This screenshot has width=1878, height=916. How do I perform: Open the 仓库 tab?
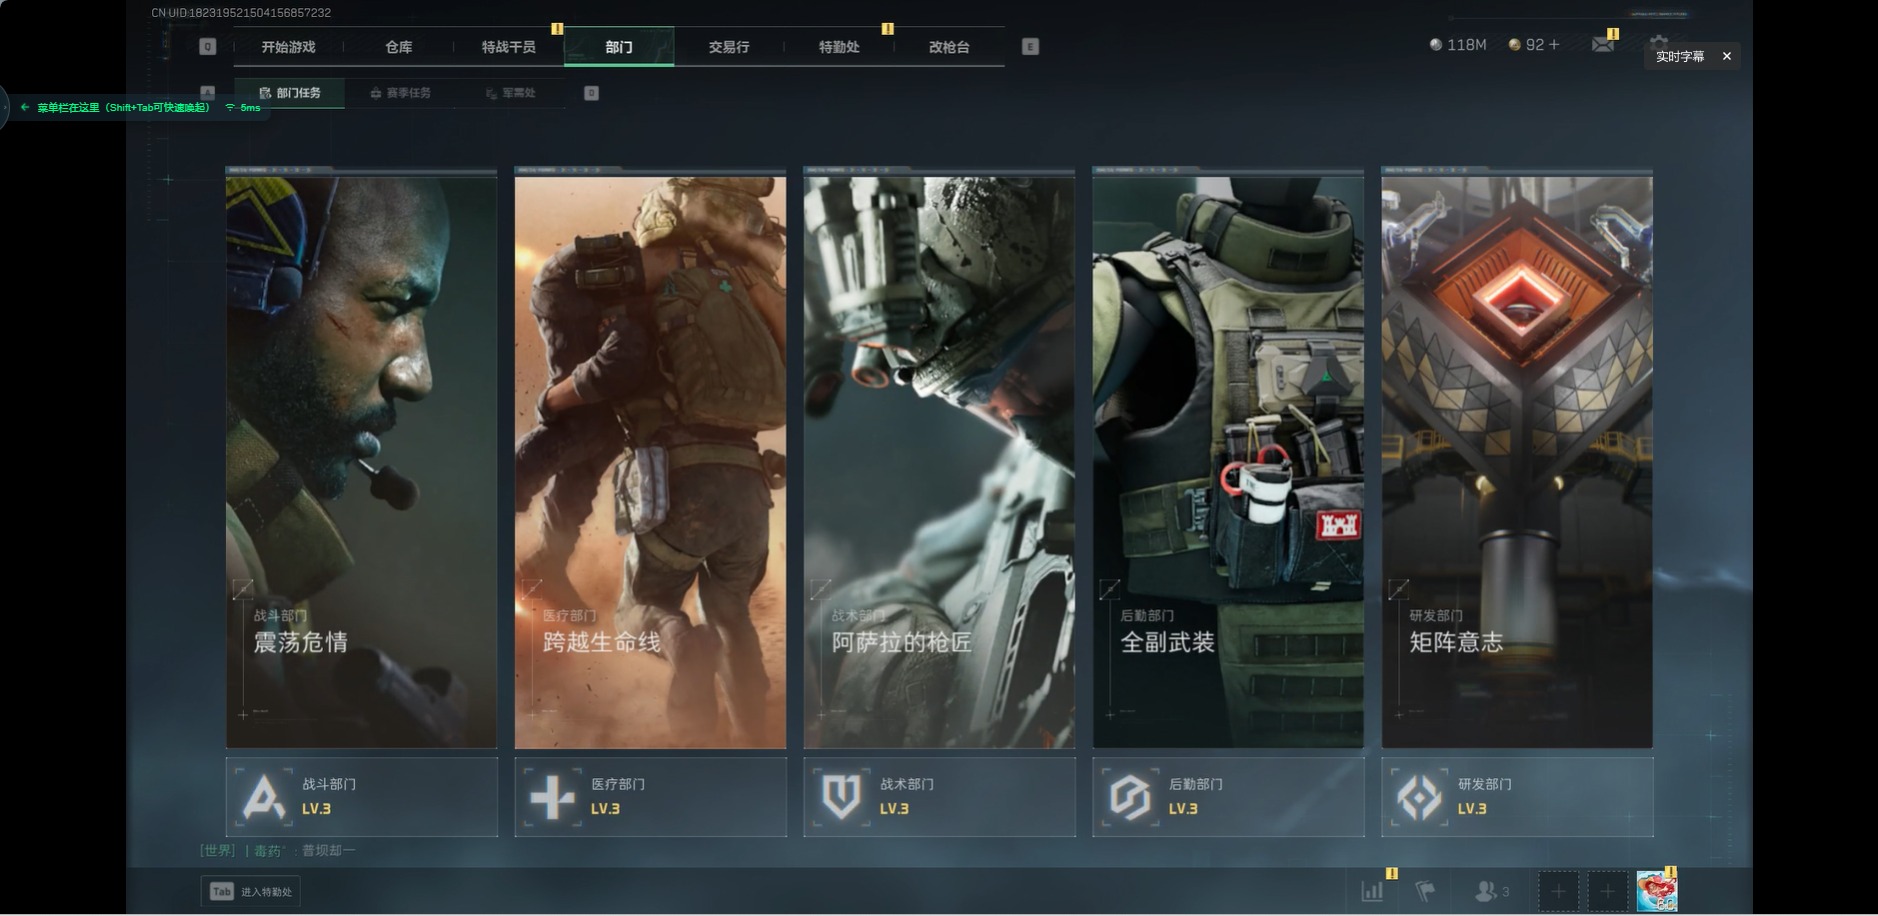(x=399, y=47)
